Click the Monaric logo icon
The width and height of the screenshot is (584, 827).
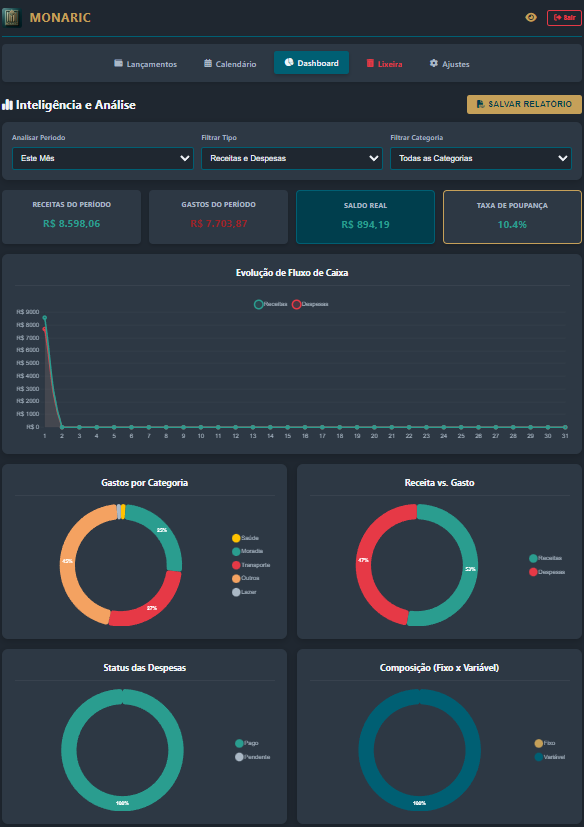tap(12, 17)
